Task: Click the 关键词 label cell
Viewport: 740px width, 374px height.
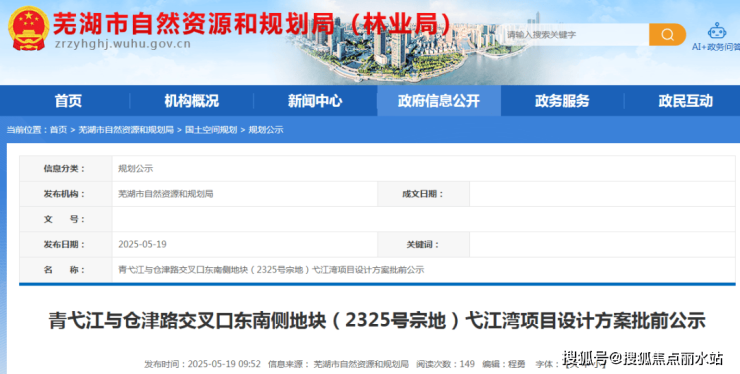Action: (423, 244)
